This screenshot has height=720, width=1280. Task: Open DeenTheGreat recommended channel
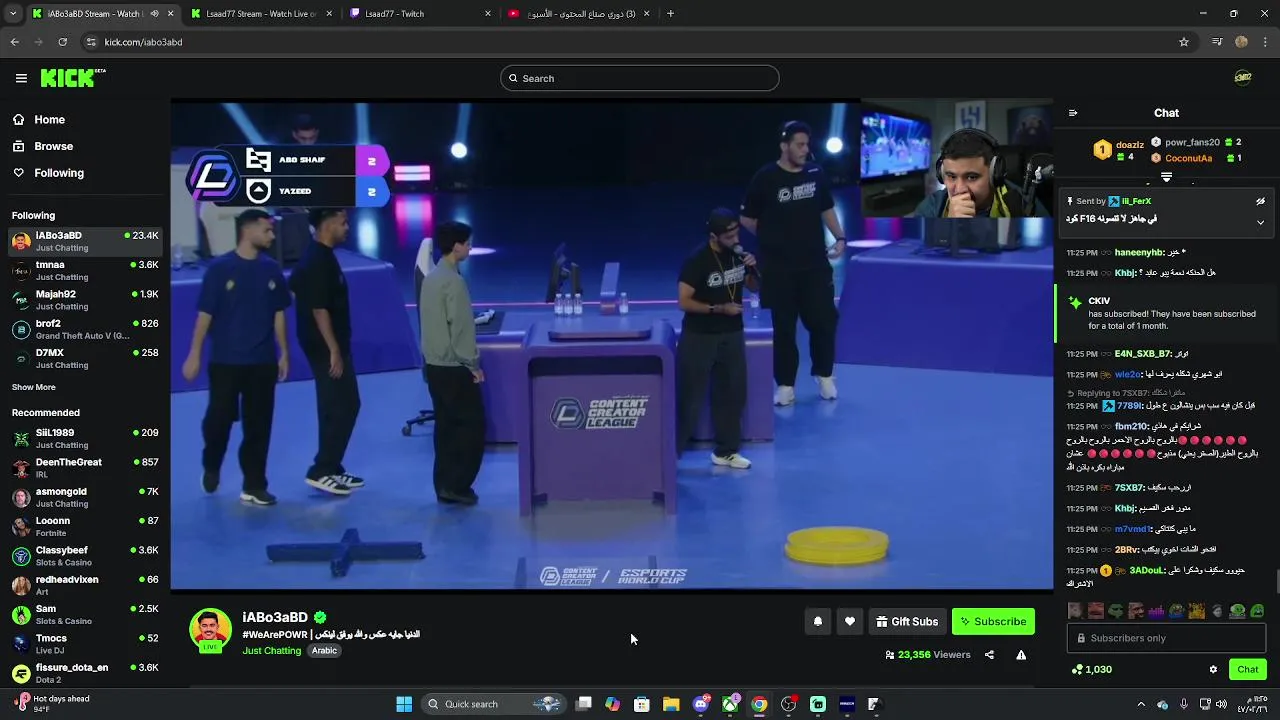pos(85,468)
